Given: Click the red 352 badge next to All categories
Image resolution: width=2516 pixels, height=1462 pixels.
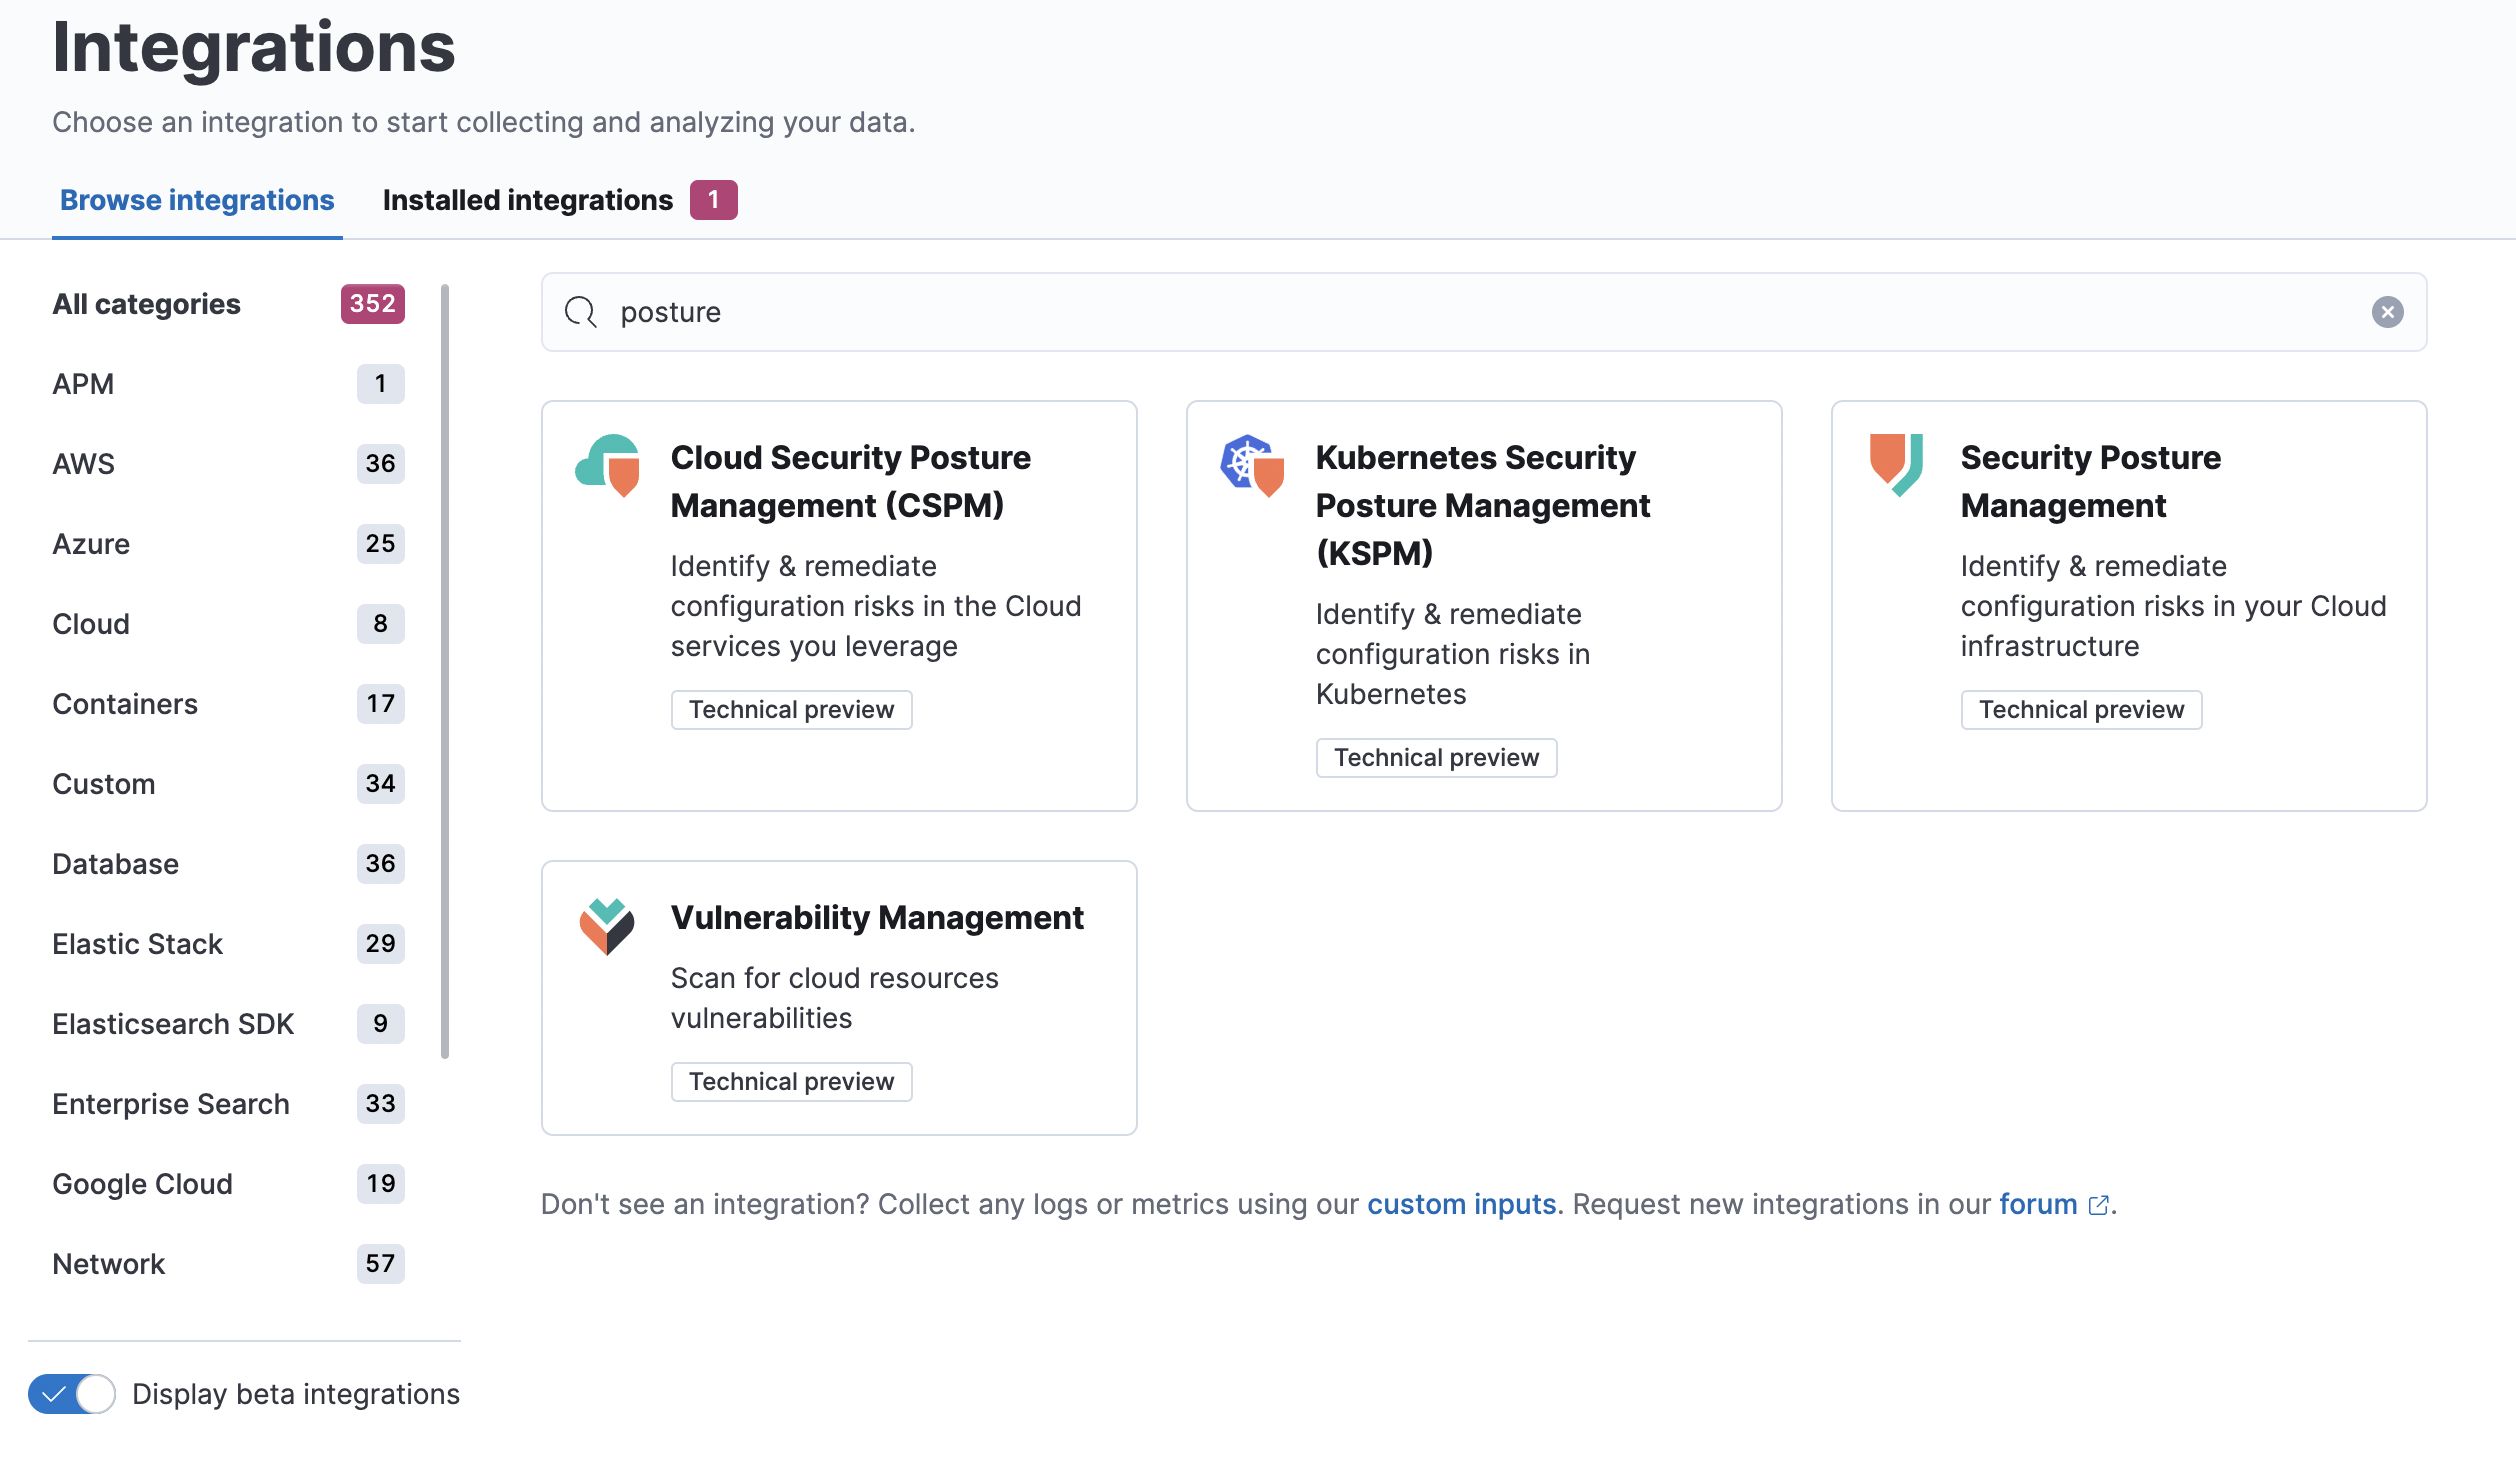Looking at the screenshot, I should [x=372, y=303].
